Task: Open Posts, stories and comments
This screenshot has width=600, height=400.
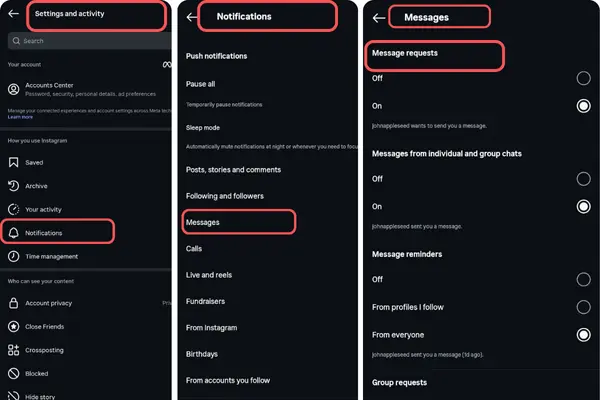Action: pyautogui.click(x=233, y=170)
